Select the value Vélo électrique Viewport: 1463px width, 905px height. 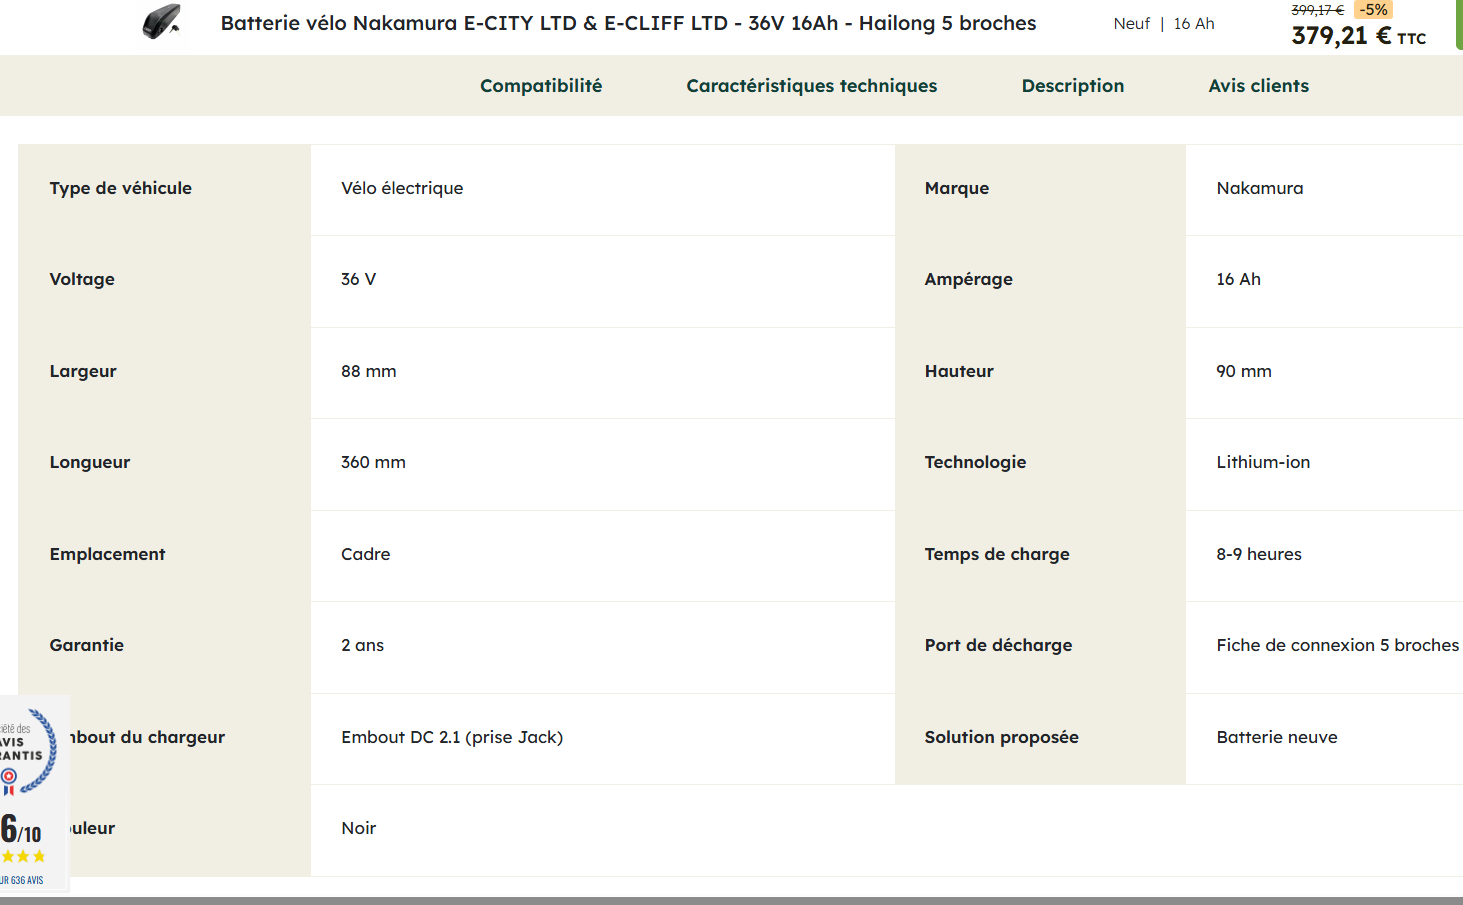click(402, 188)
